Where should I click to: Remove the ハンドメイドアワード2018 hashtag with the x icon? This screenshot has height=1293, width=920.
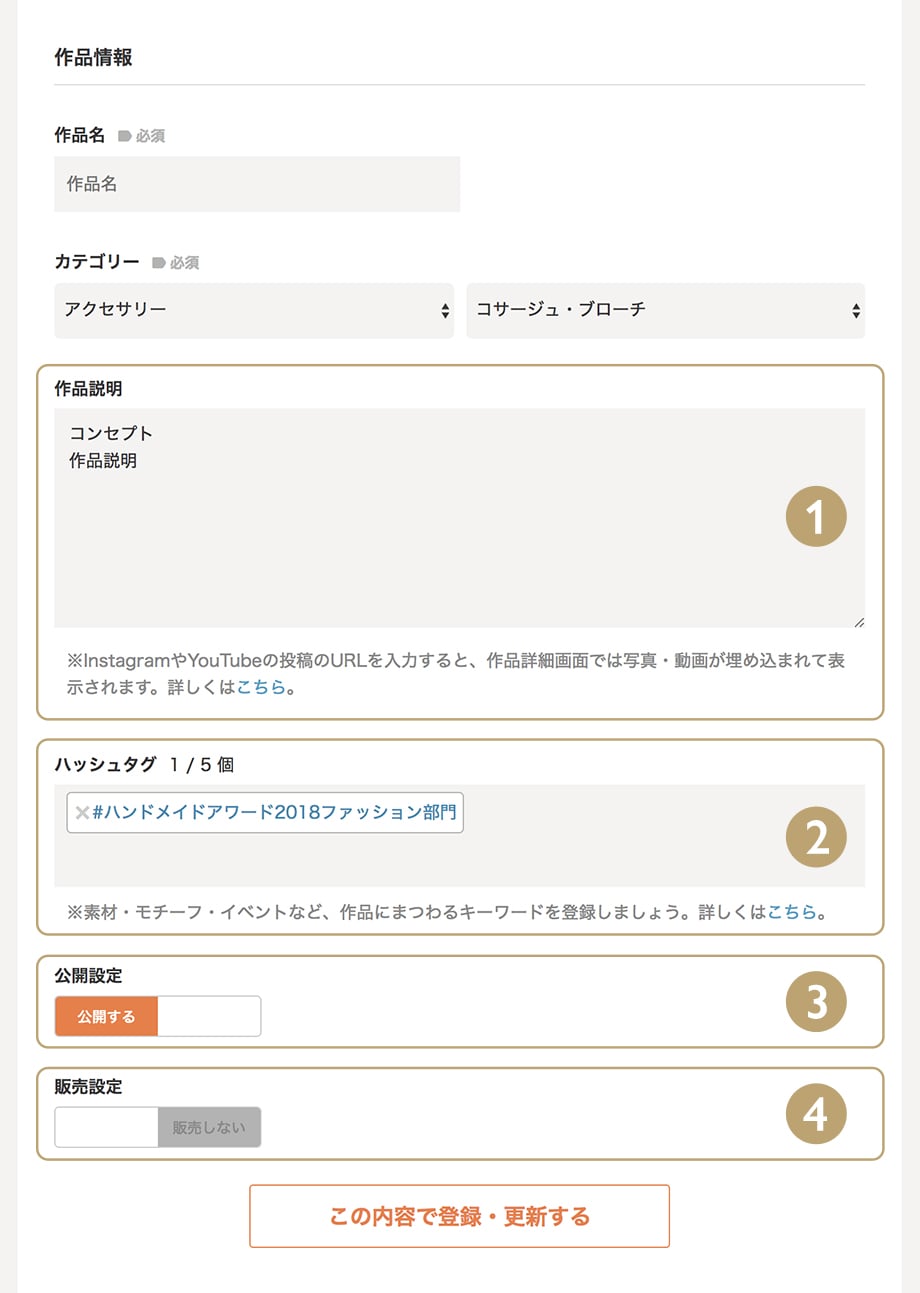click(83, 813)
